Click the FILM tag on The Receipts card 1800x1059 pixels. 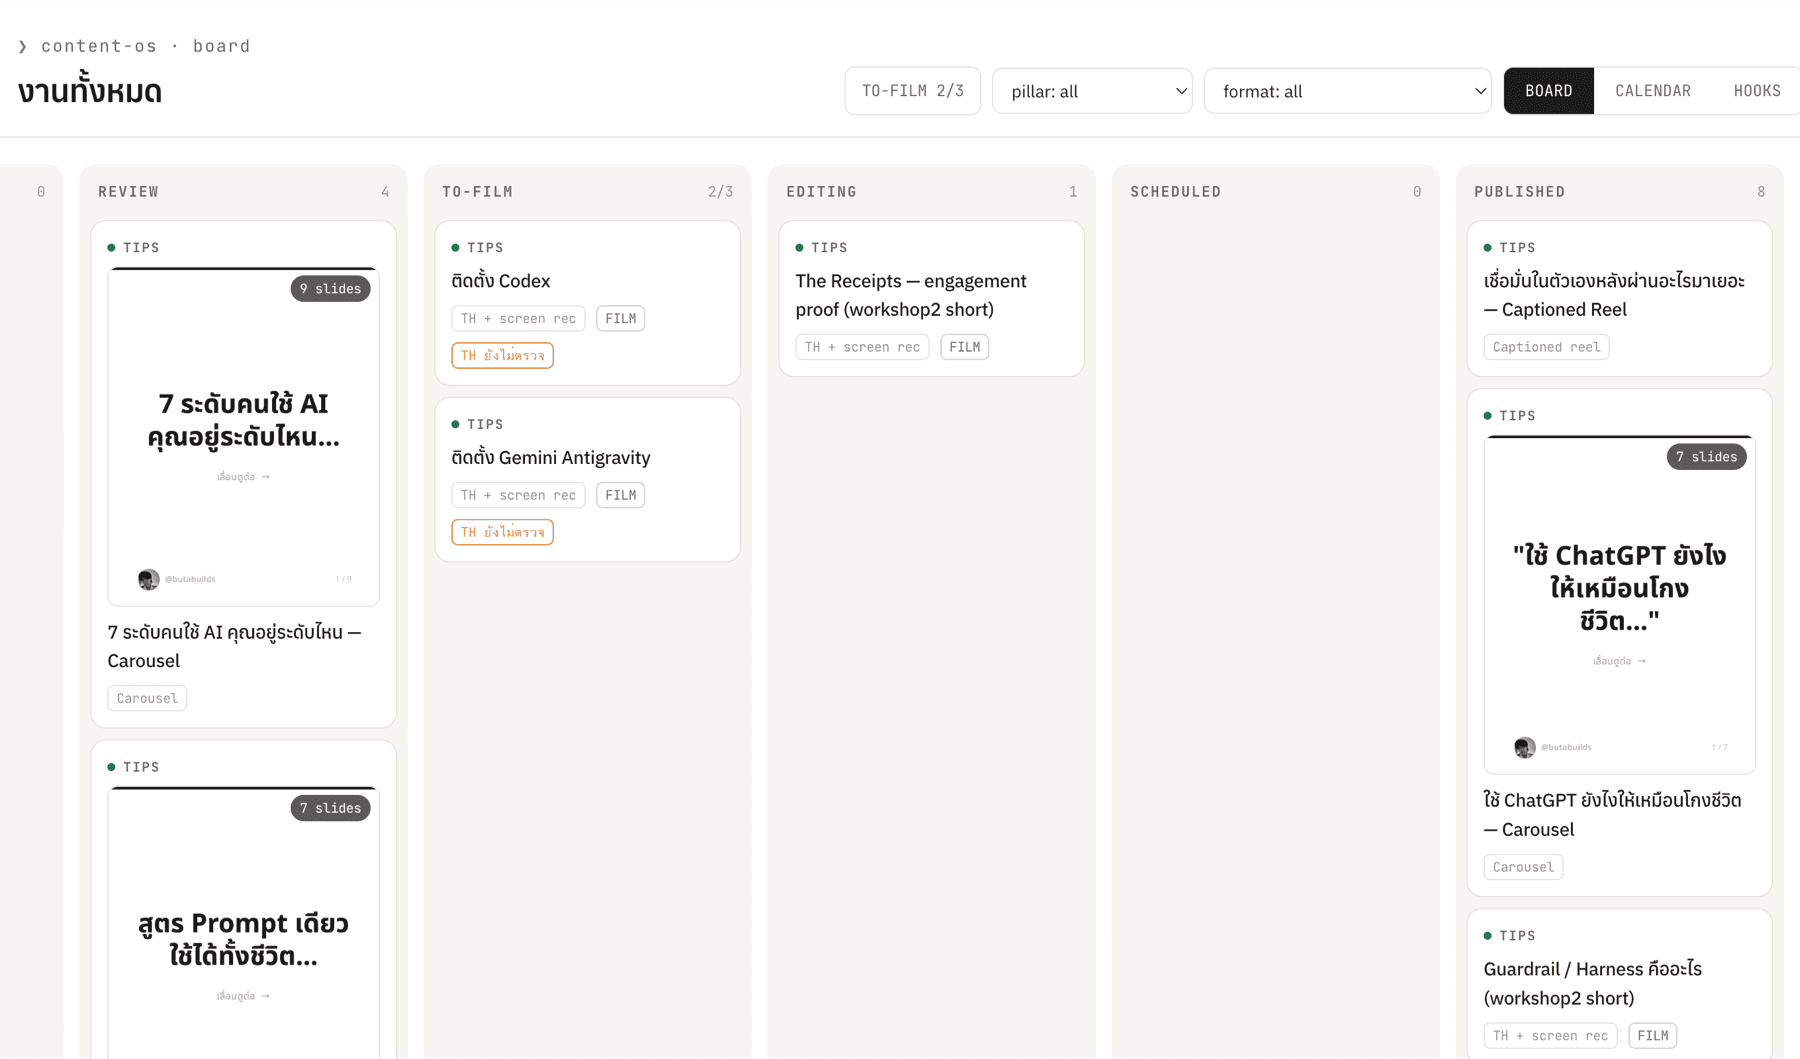[x=964, y=347]
